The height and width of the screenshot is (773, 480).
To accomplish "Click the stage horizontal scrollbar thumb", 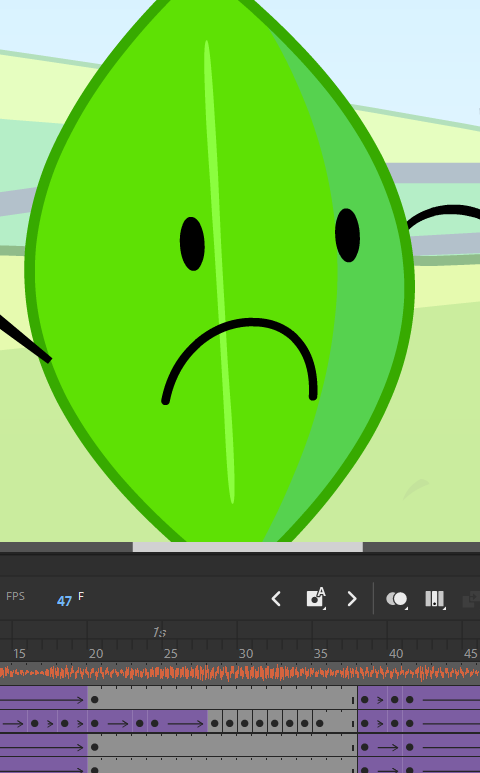I will (x=248, y=547).
